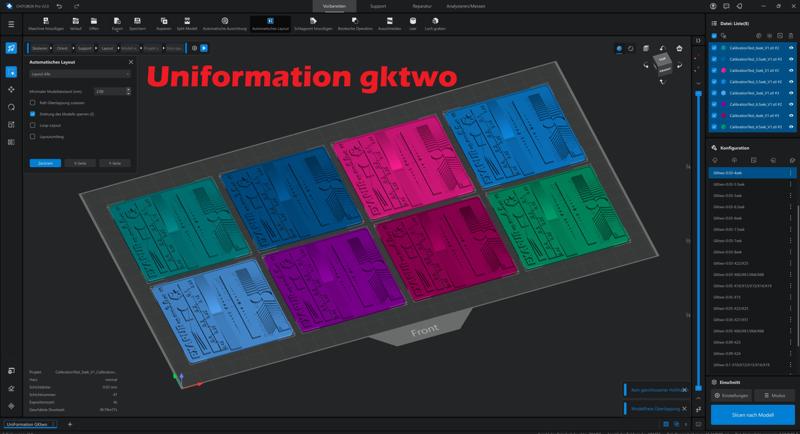The image size is (800, 434).
Task: Click the Loch graben tool icon
Action: [435, 23]
